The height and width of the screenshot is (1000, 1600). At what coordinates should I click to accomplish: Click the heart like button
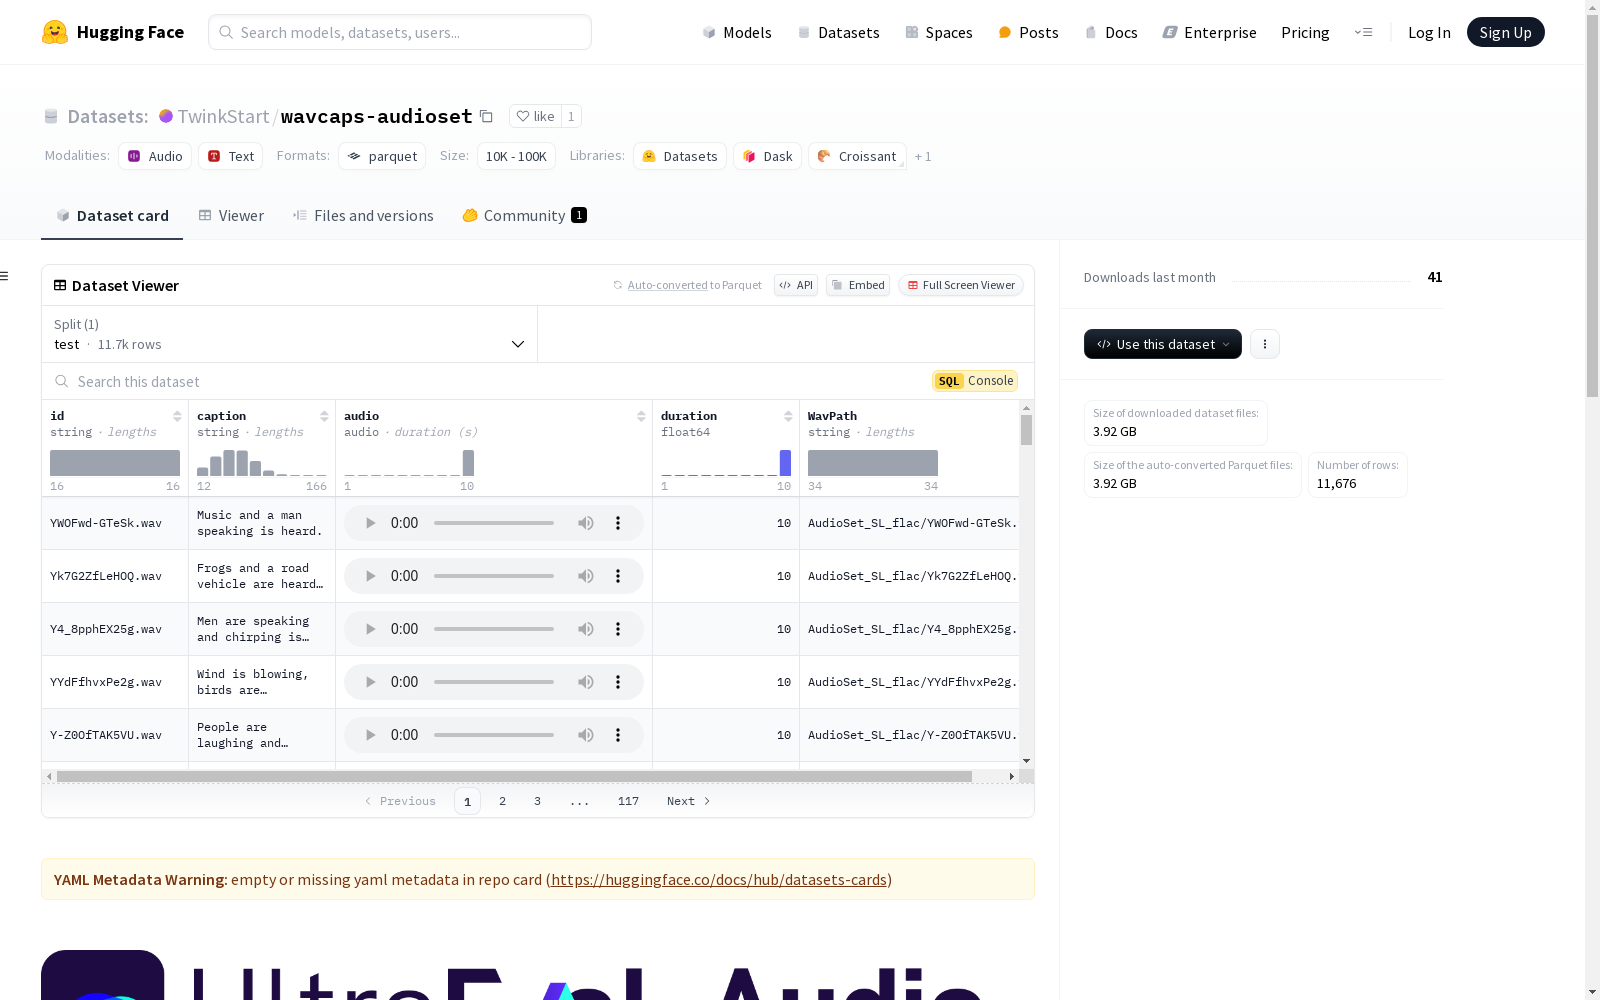click(535, 116)
